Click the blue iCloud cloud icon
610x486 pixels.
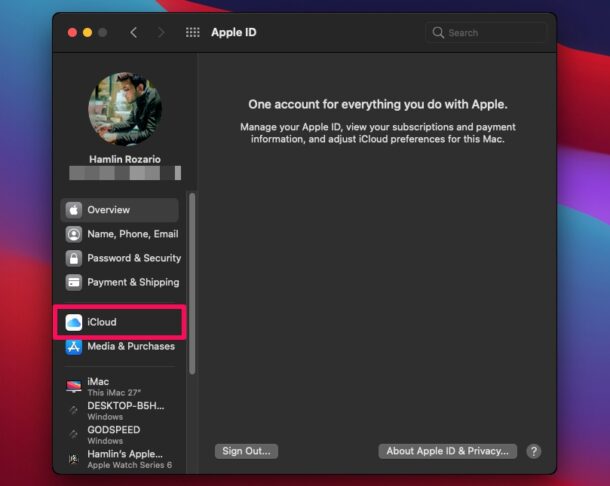(x=74, y=322)
